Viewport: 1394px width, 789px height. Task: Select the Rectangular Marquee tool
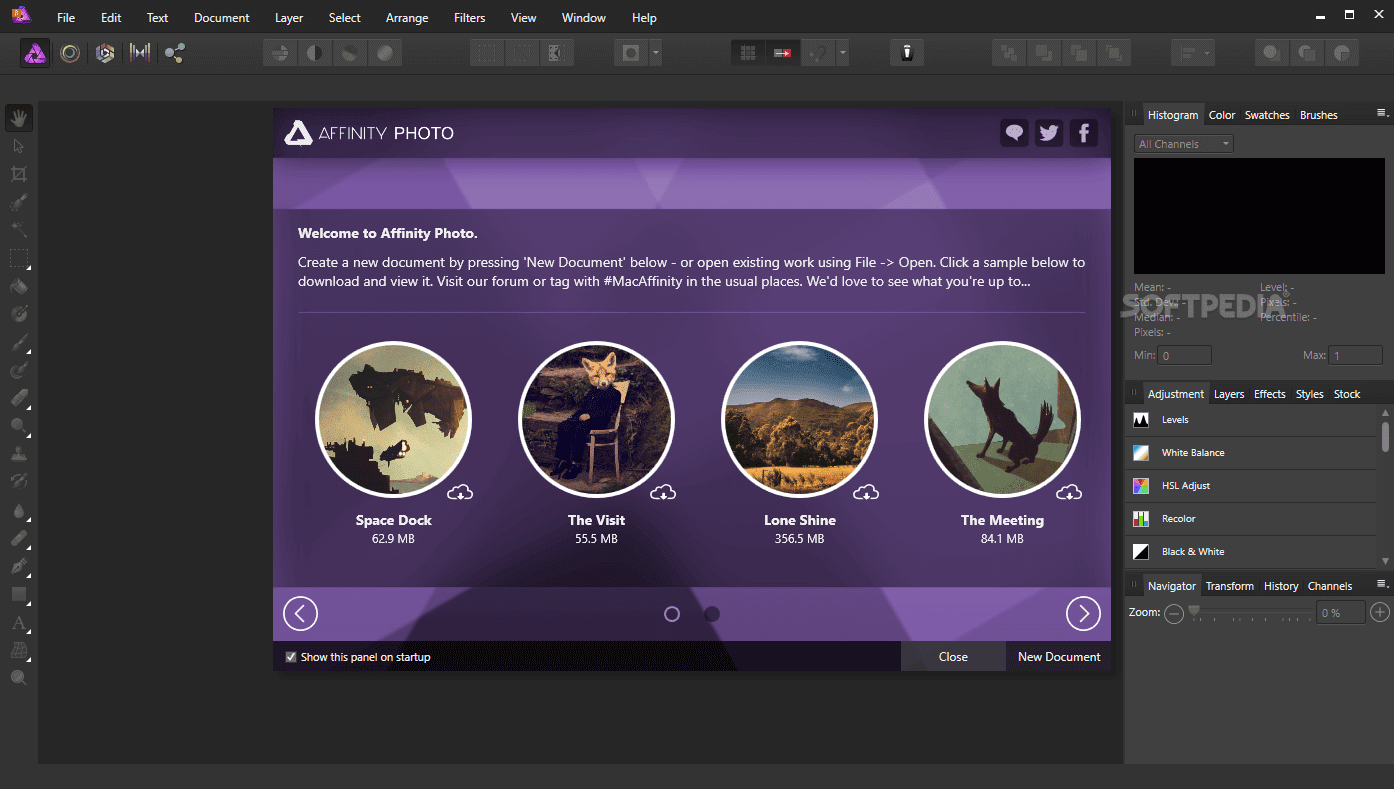pos(19,259)
